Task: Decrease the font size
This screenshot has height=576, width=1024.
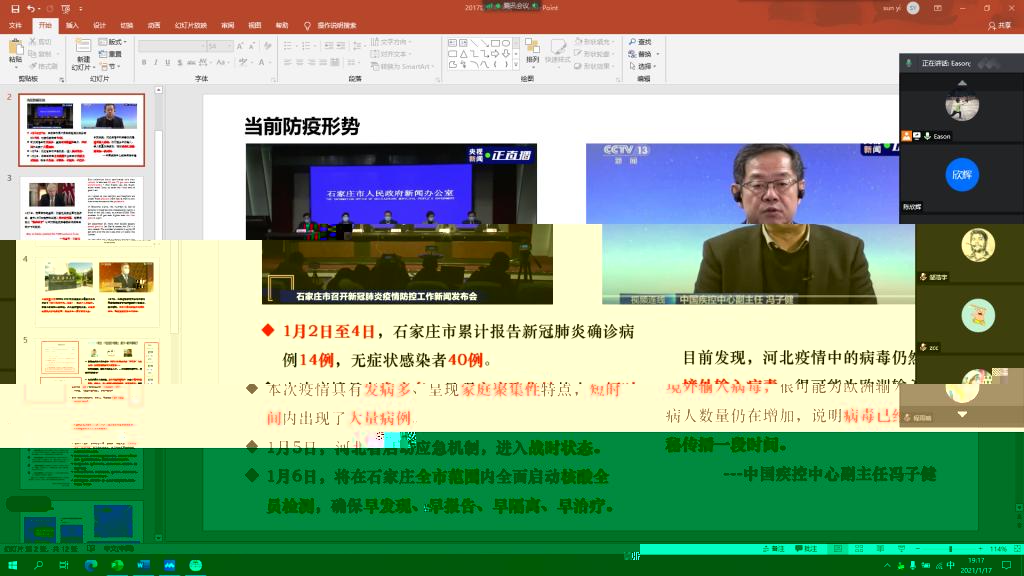Action: (251, 46)
